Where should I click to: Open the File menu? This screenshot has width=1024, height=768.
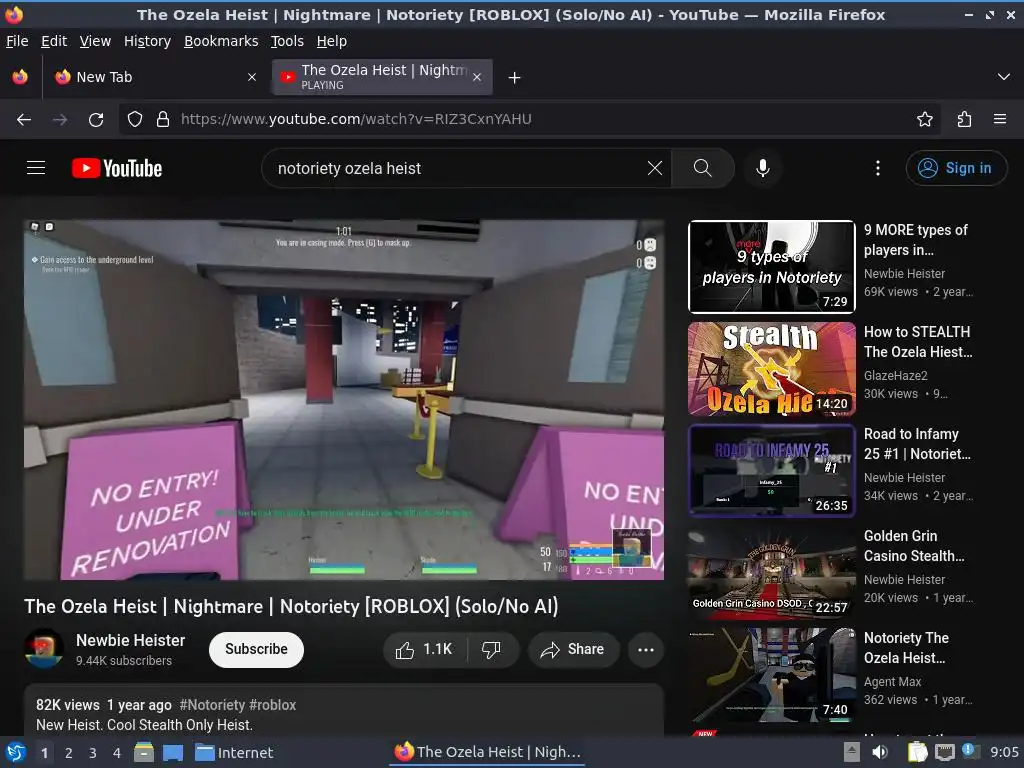pyautogui.click(x=17, y=41)
